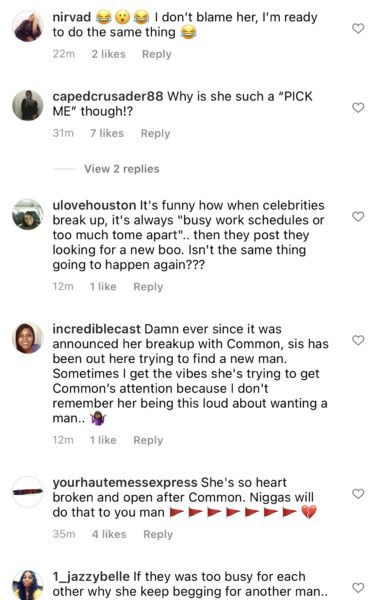View the 7 likes on capedcrusader88's comment
382x600 pixels.
[x=107, y=133]
